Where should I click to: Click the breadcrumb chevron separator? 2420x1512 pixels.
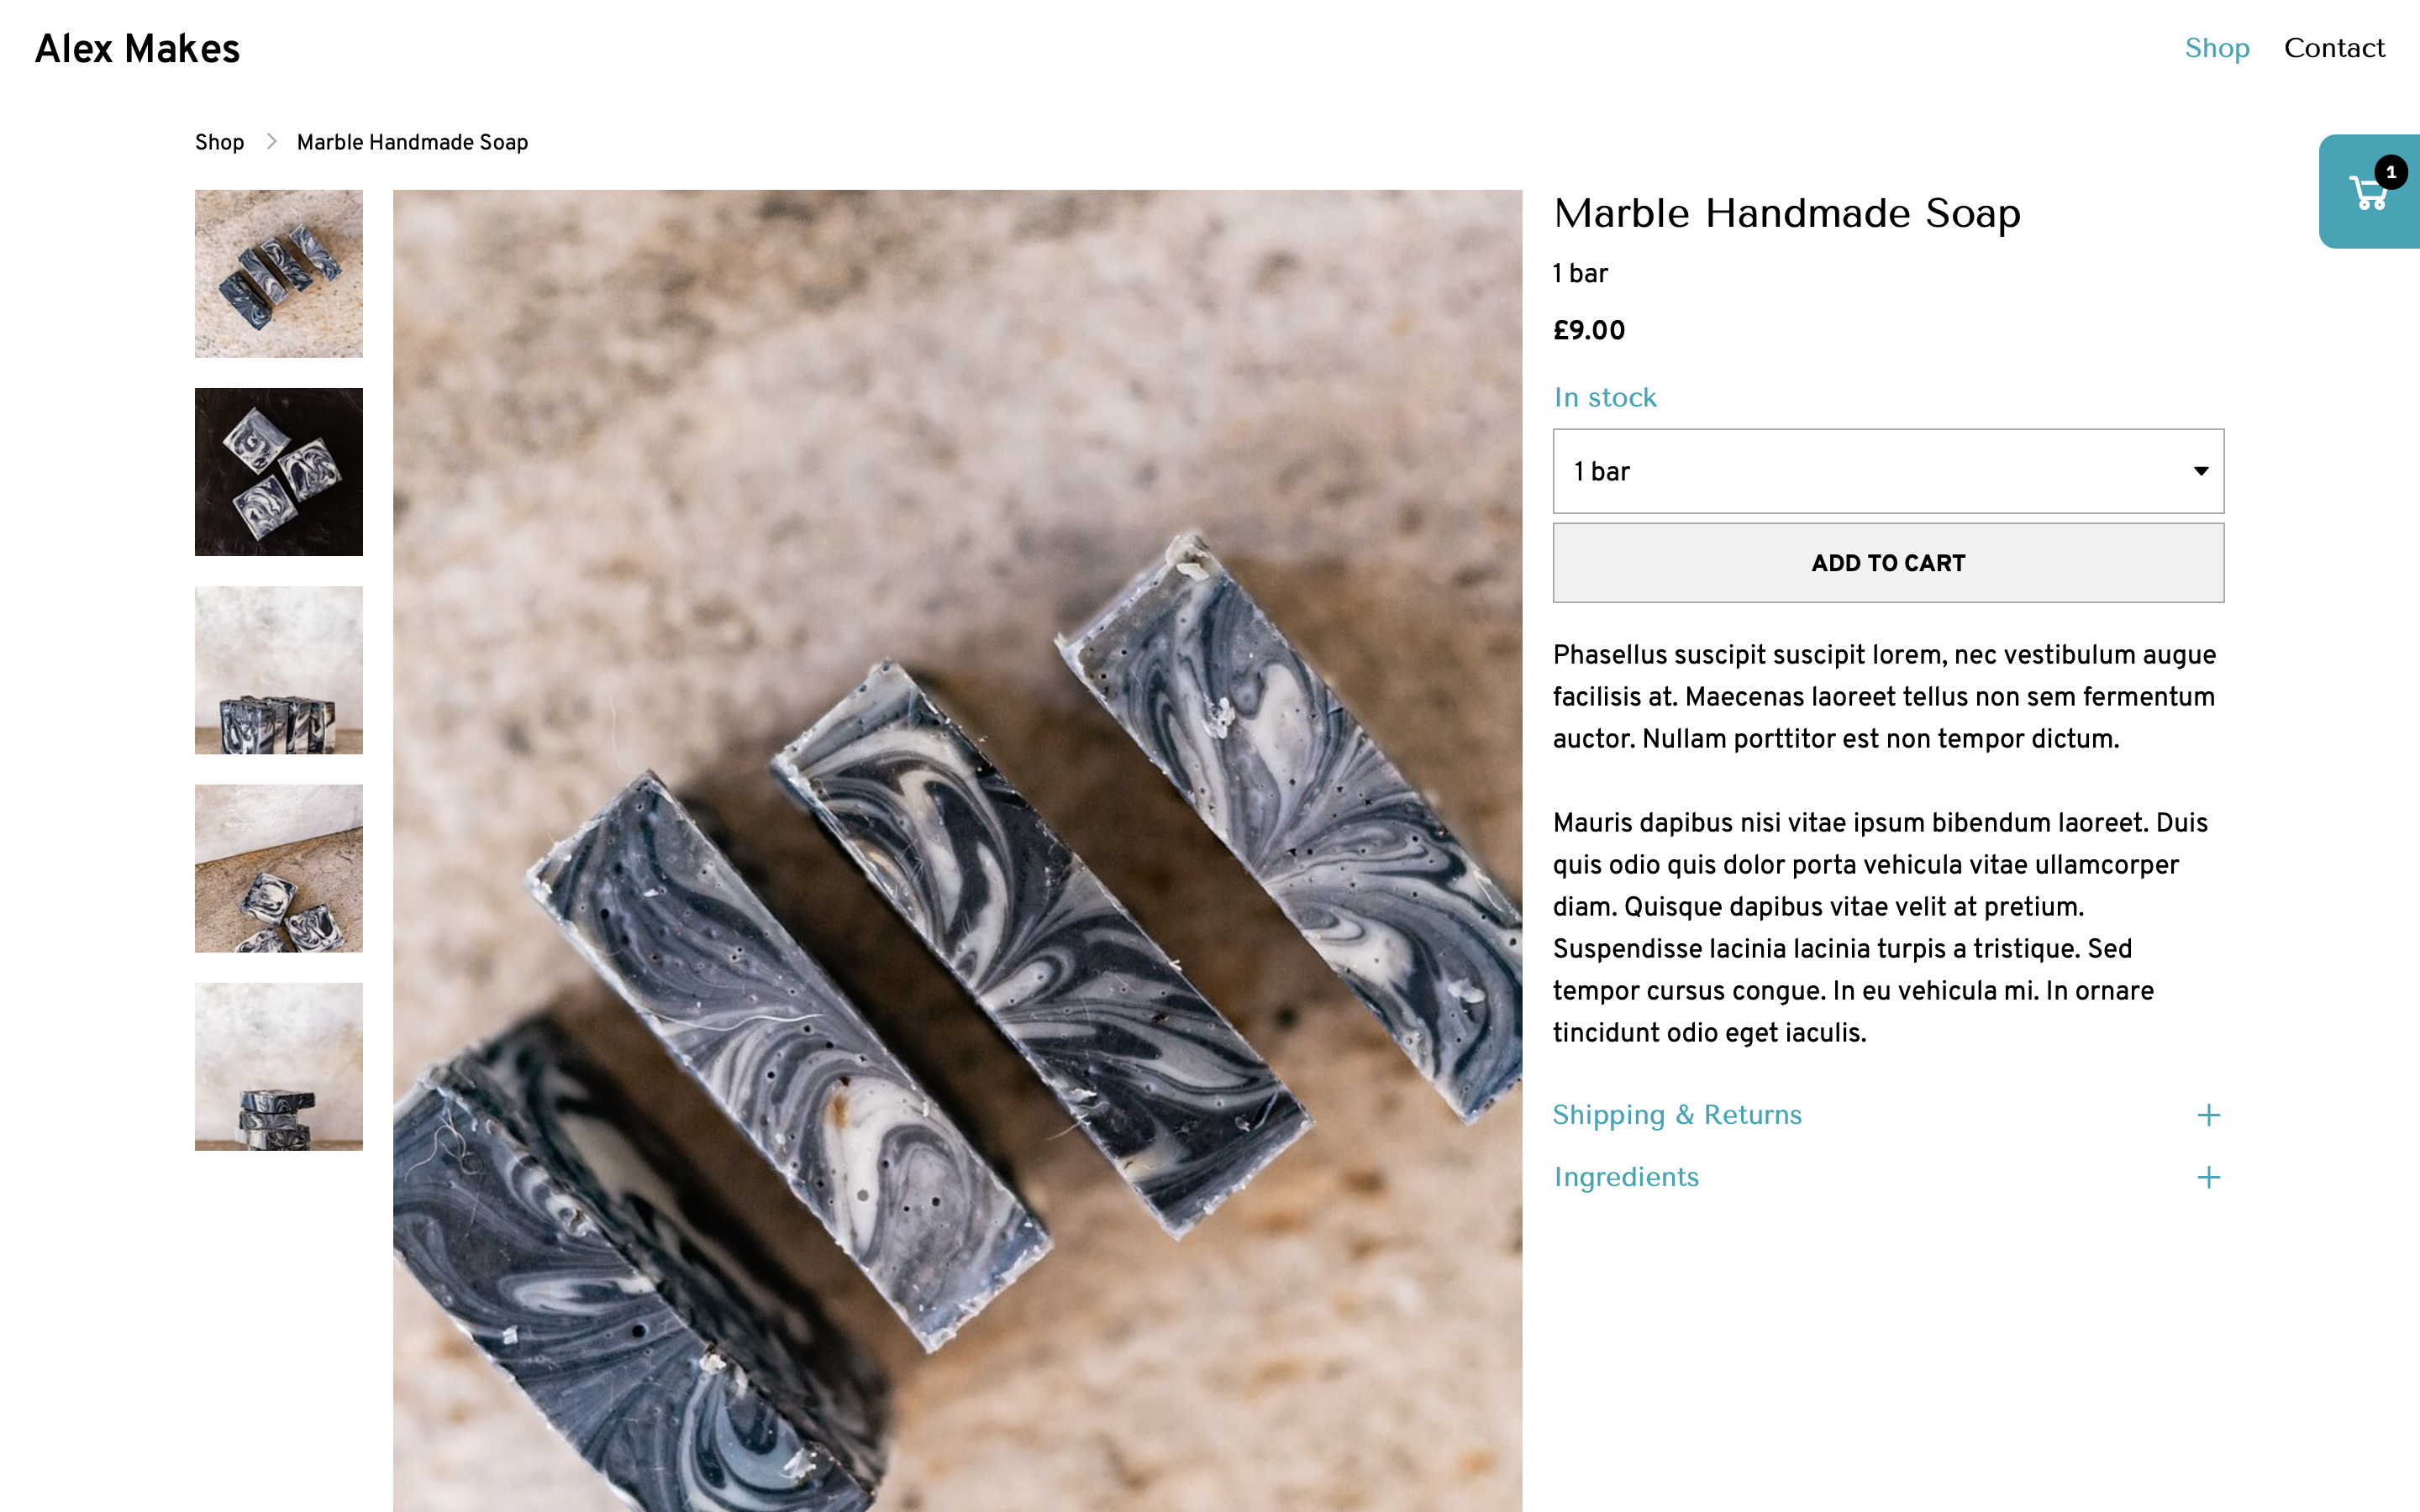click(x=271, y=142)
